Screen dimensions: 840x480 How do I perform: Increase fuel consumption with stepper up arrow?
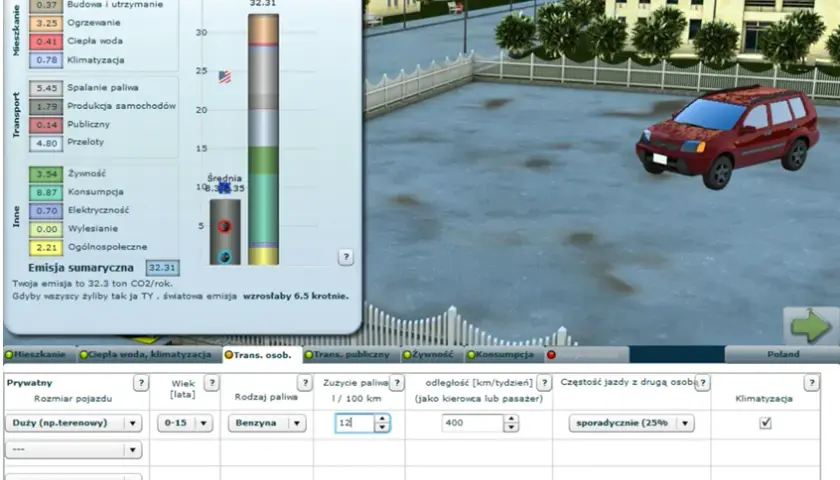[x=382, y=418]
